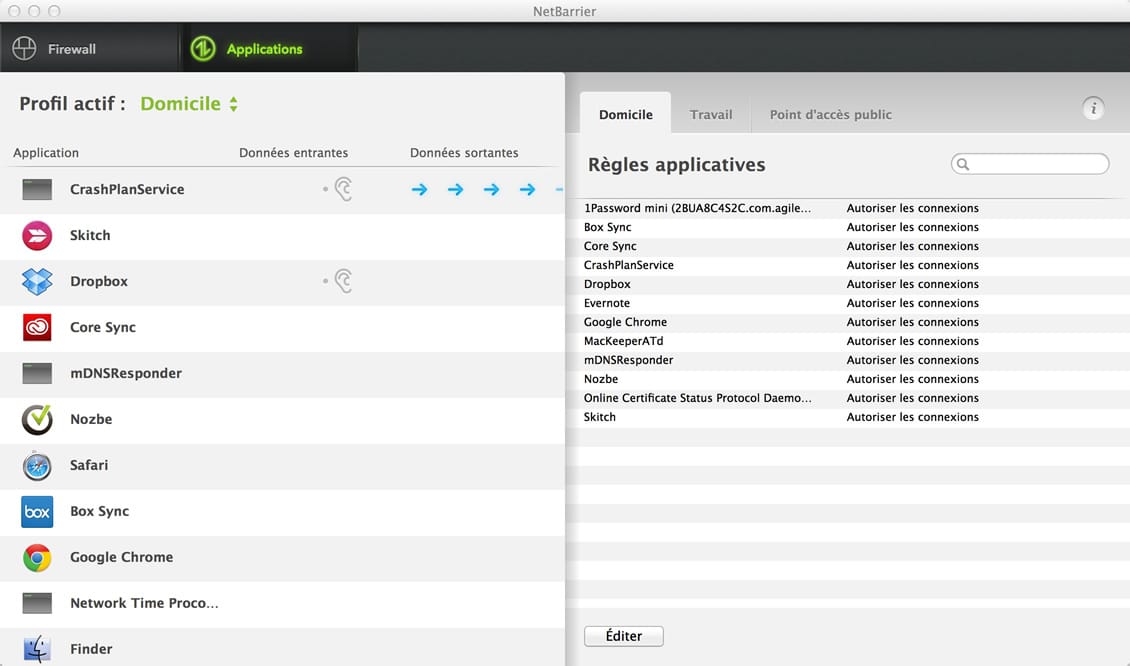
Task: Click the Box Sync blue icon
Action: (x=37, y=512)
